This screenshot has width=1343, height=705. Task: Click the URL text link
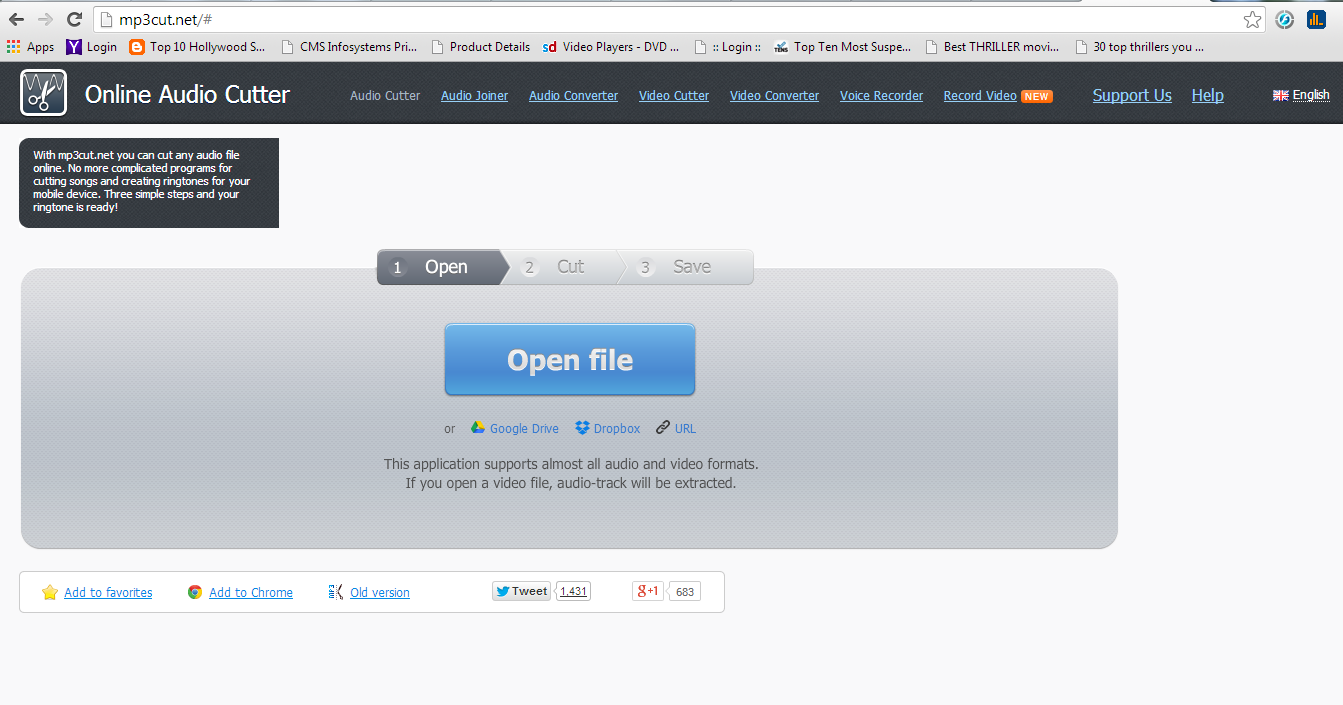click(x=685, y=429)
